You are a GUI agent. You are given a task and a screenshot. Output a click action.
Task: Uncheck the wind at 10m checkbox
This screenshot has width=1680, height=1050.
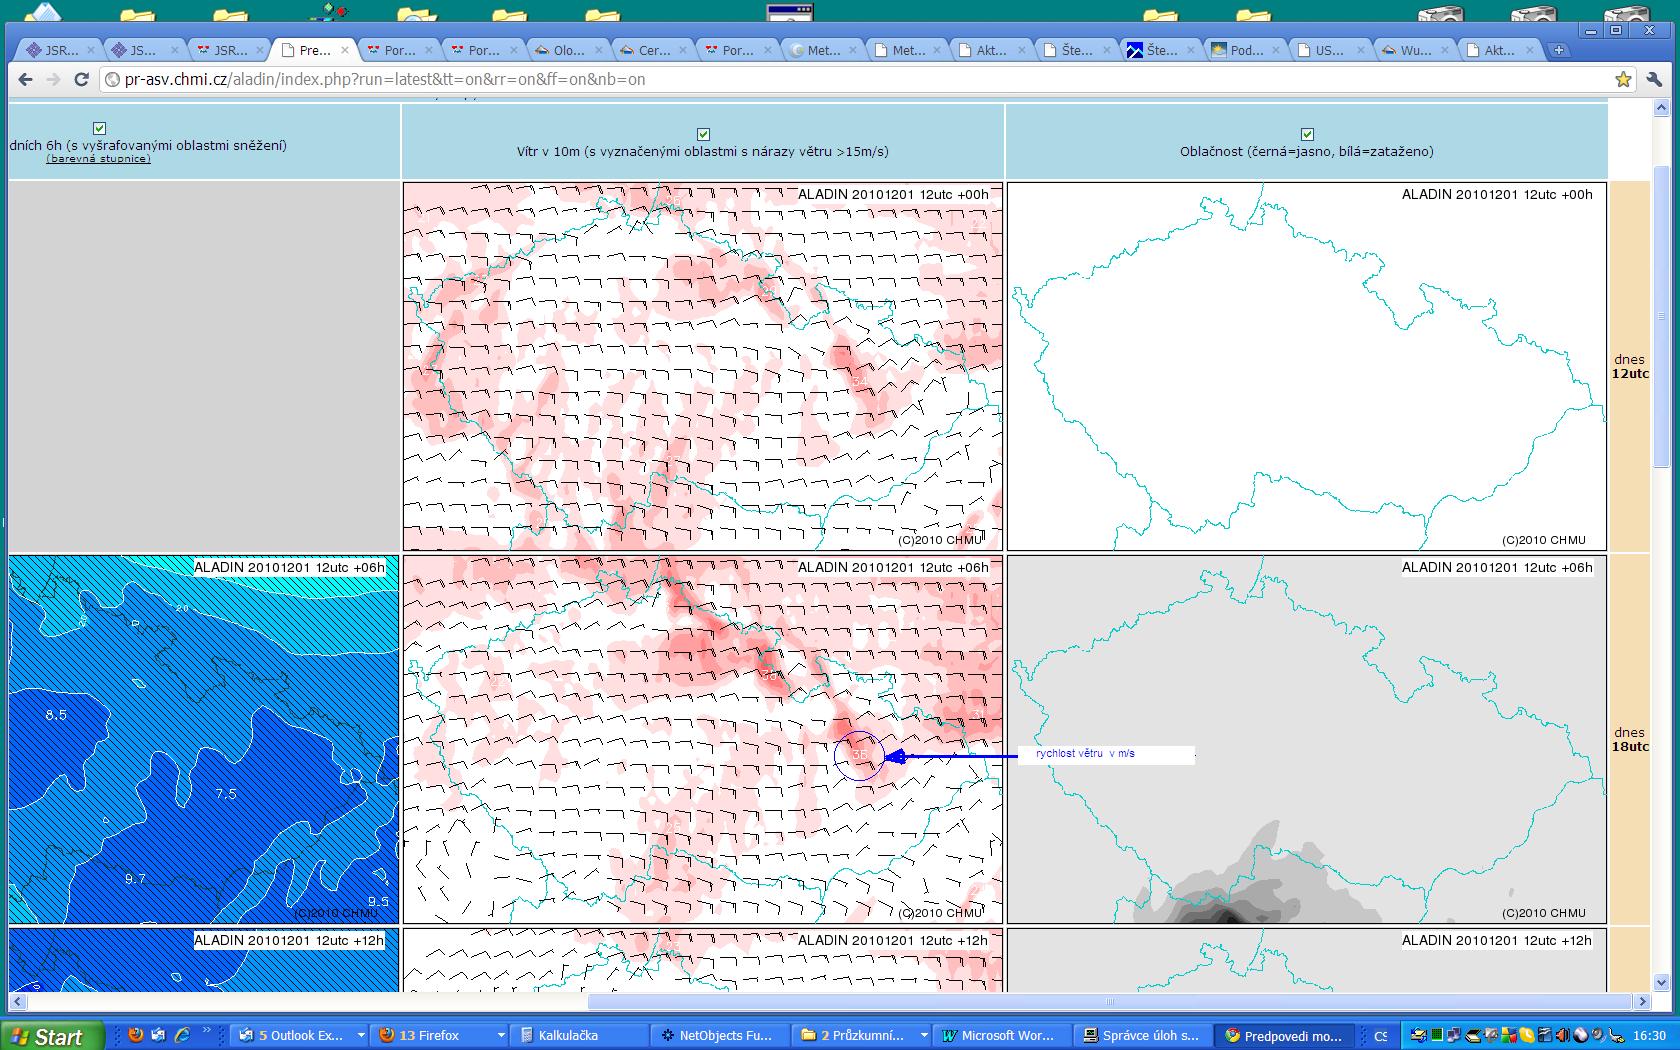click(x=703, y=134)
